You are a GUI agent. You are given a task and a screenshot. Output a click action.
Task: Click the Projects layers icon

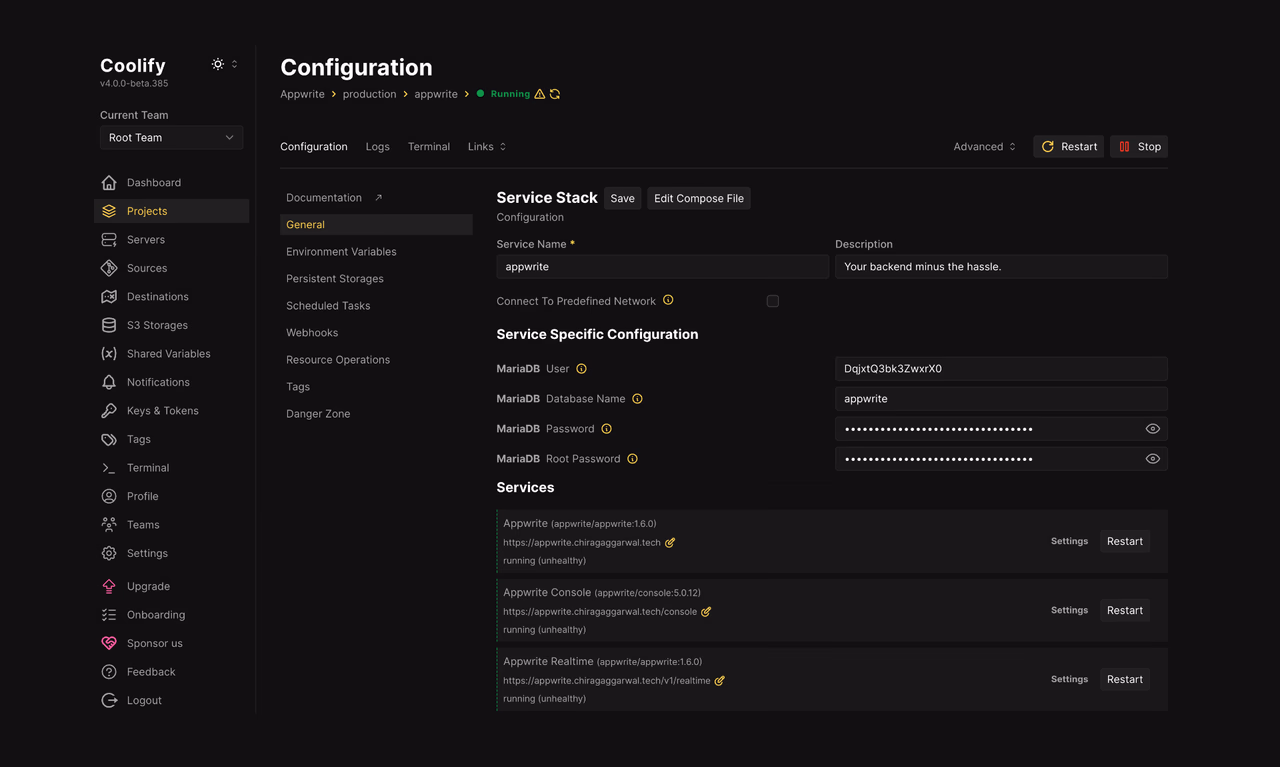pyautogui.click(x=109, y=211)
